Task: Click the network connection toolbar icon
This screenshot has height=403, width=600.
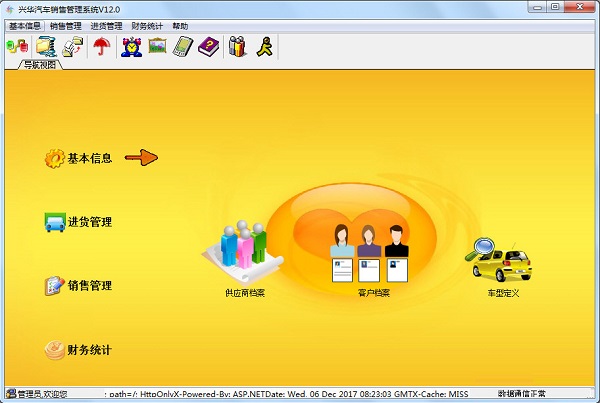Action: pos(17,47)
